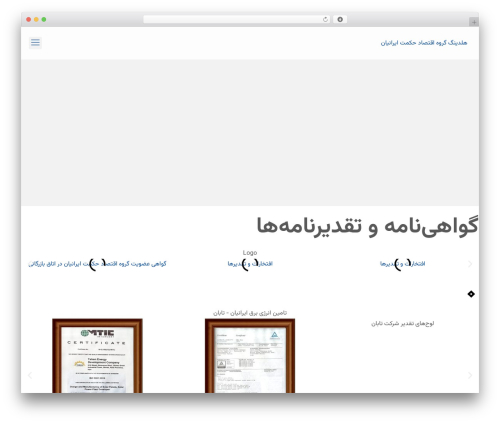Open the rightmost افتخارات و تقدیرها link
Screen dimensions: 500x423
(403, 264)
